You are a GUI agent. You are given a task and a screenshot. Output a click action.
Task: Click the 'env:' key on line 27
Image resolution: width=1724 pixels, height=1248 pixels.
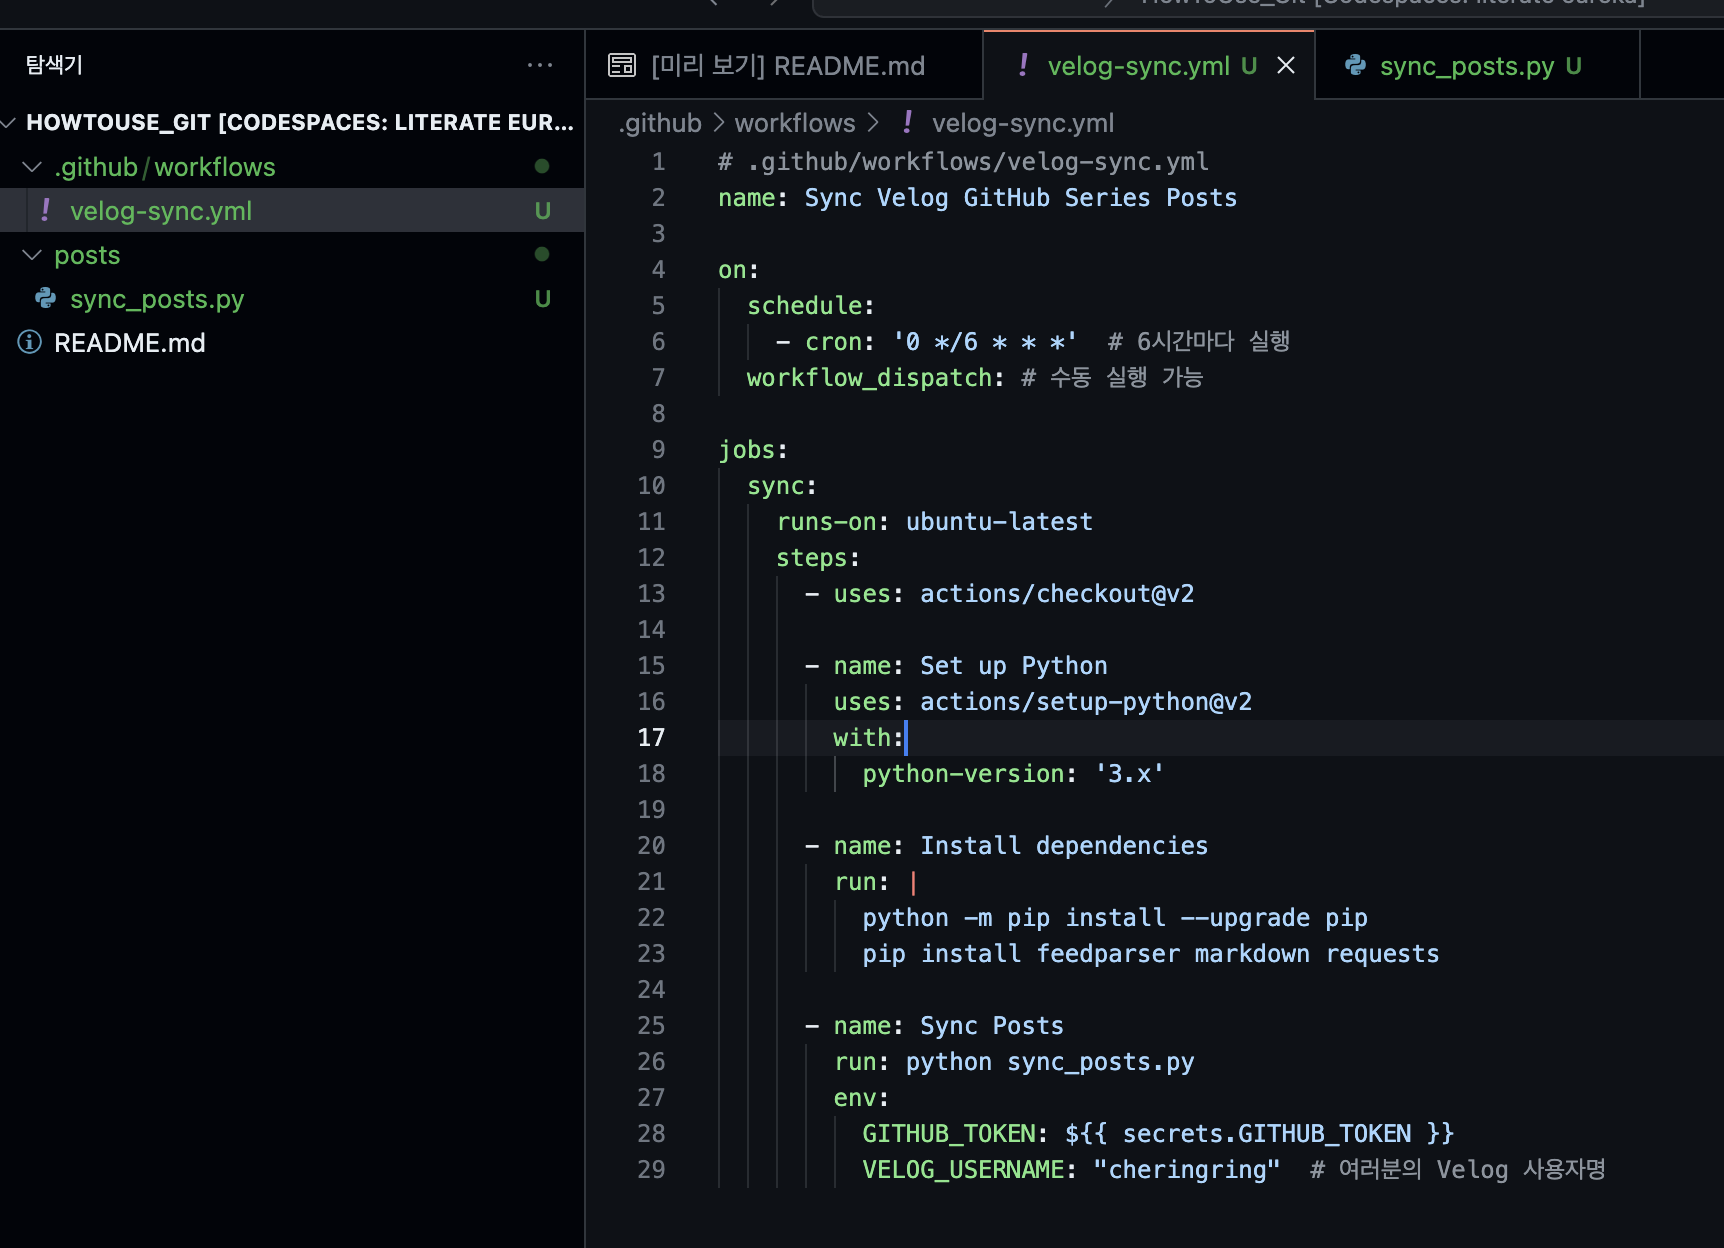861,1097
